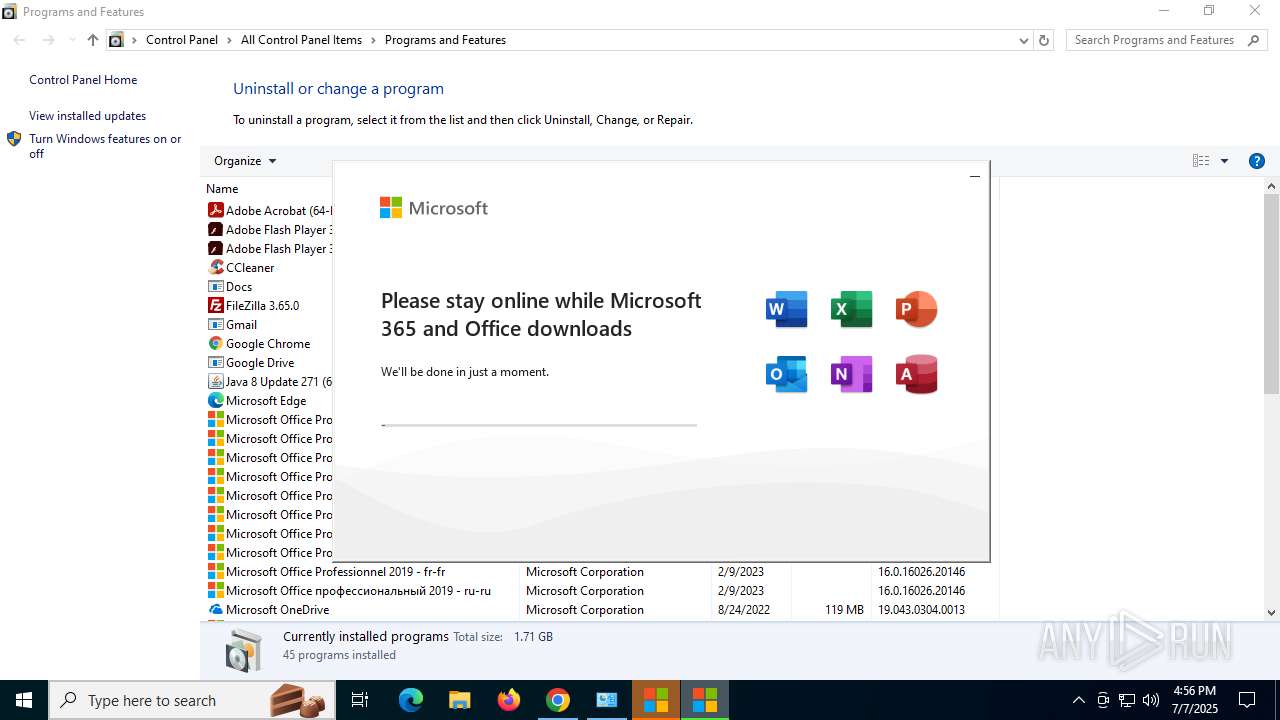This screenshot has height=720, width=1280.
Task: Select Microsoft Office профессиональный 2019 - ru-ru
Action: (358, 590)
